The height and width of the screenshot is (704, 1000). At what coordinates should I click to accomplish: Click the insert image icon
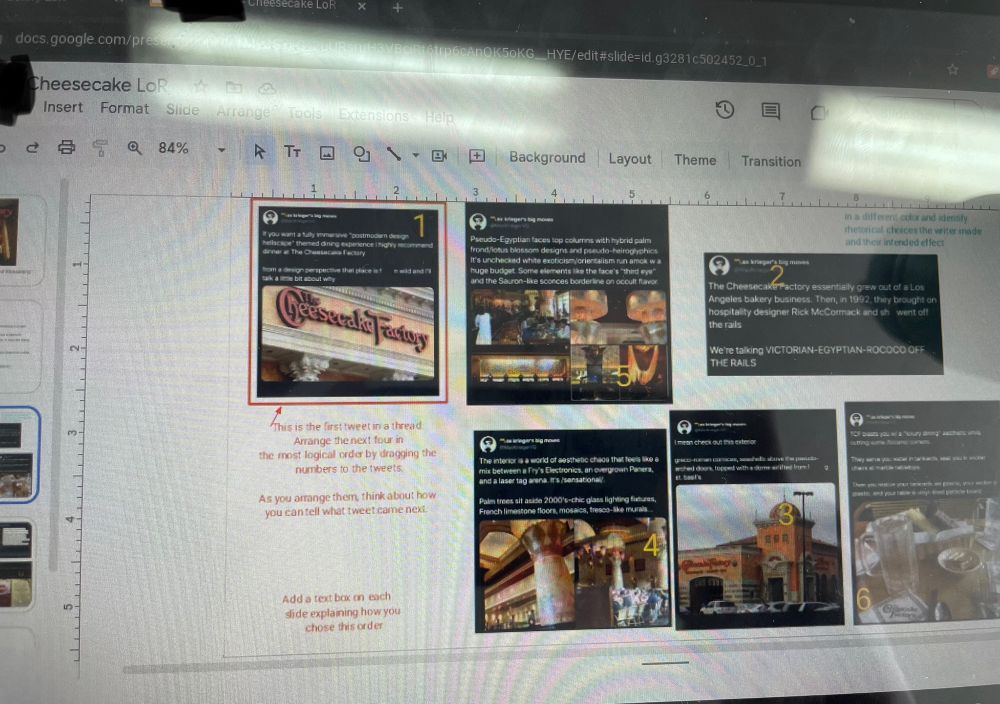(x=327, y=153)
